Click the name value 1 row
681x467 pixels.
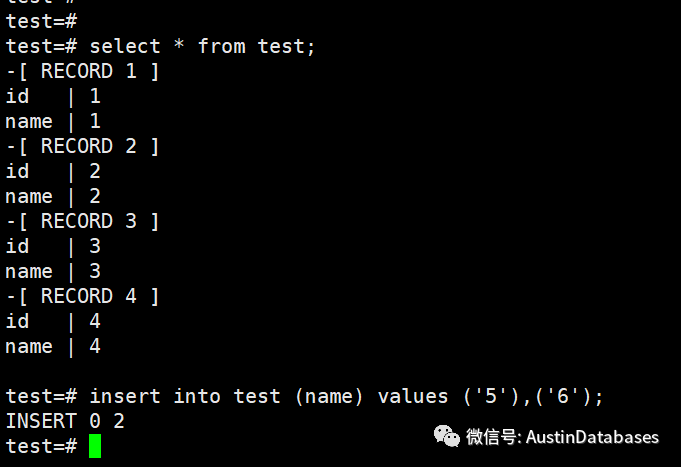click(53, 121)
